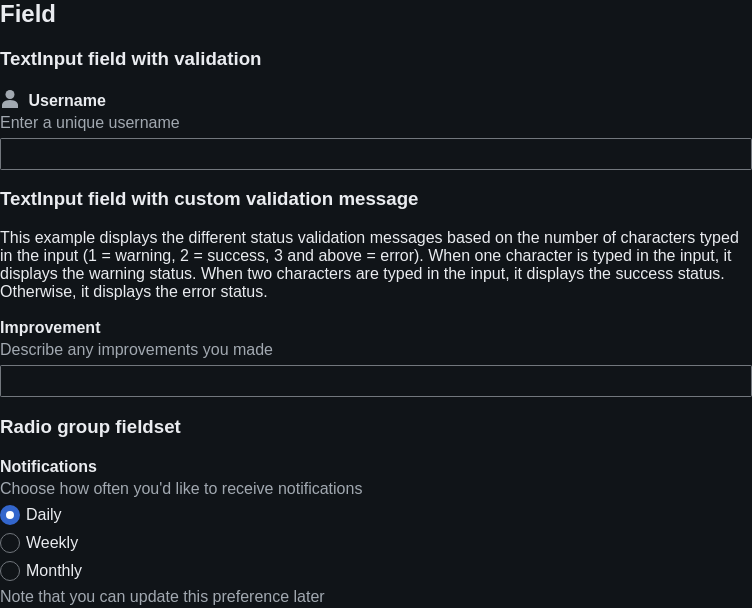752x608 pixels.
Task: Click the 'Describe any improvements you made' hint
Action: tap(136, 350)
